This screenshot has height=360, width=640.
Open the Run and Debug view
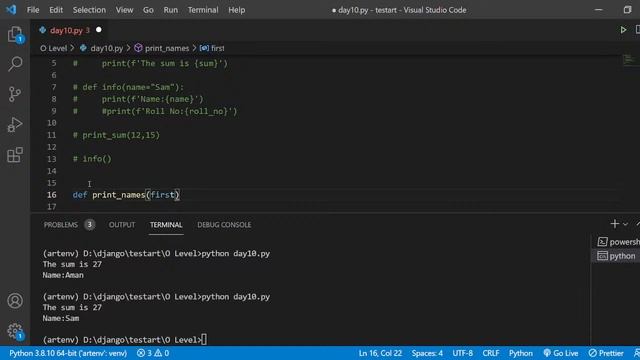15,124
